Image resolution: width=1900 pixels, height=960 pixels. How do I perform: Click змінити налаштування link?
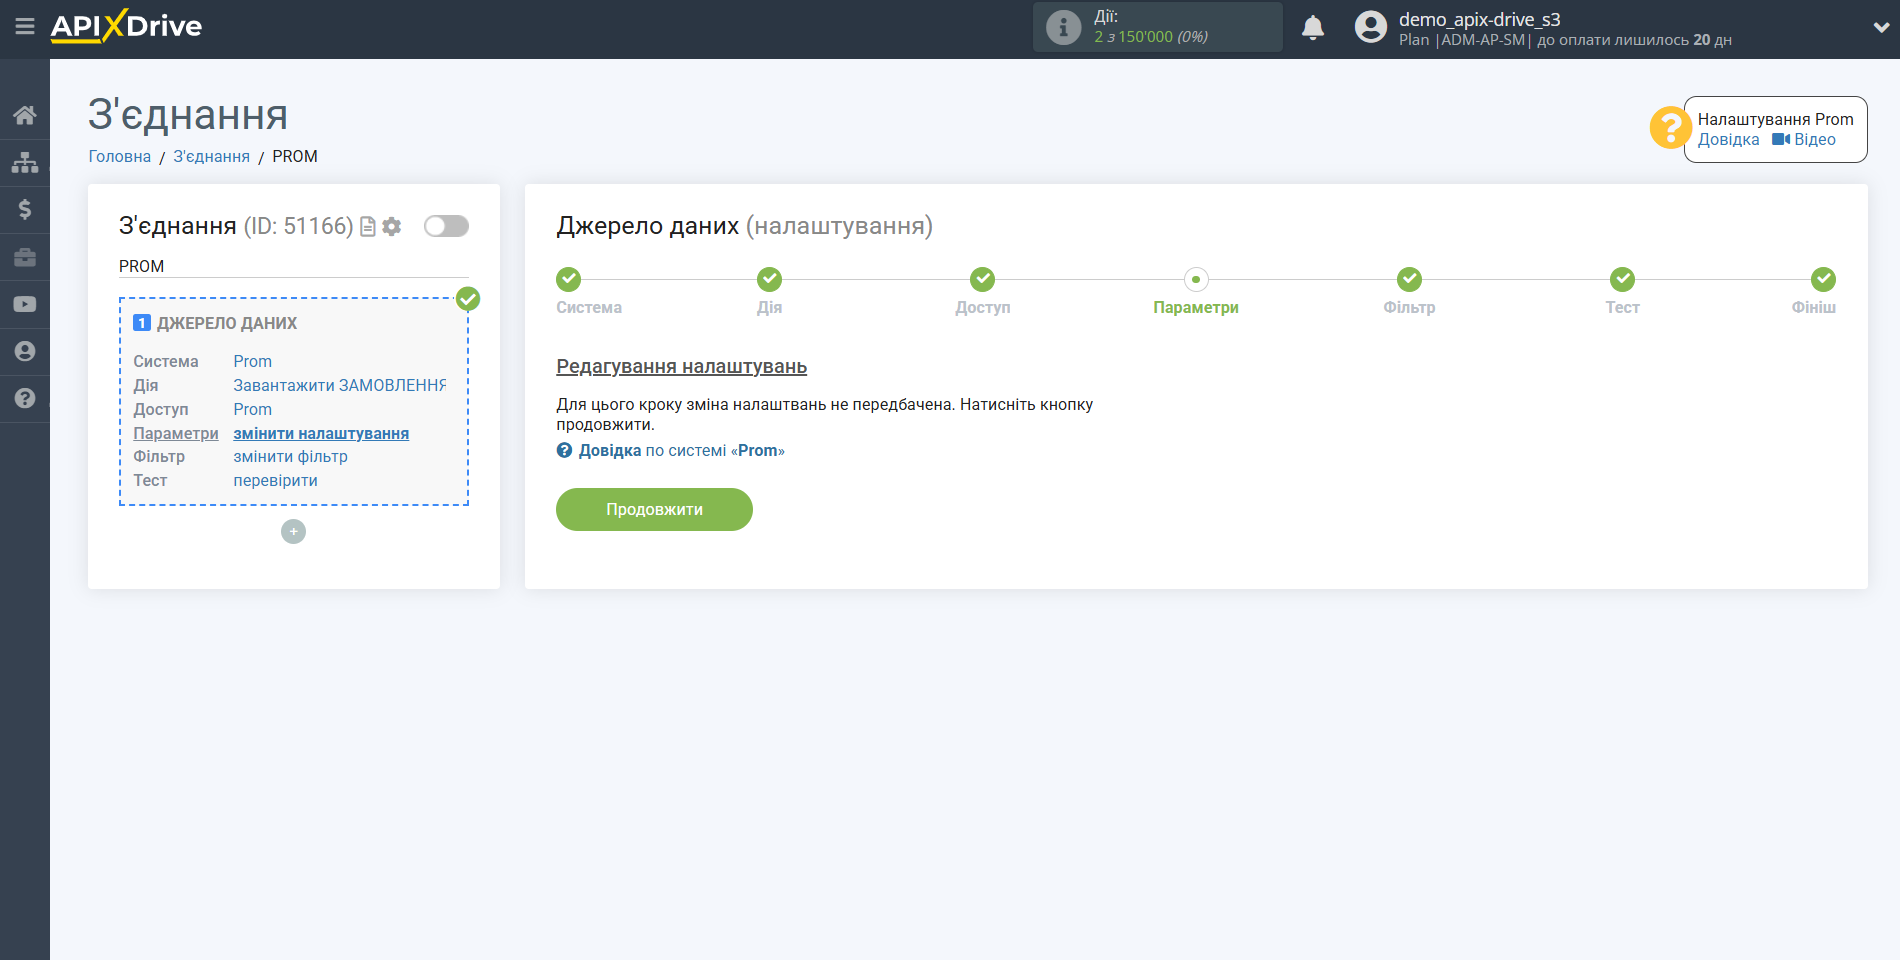coord(321,434)
